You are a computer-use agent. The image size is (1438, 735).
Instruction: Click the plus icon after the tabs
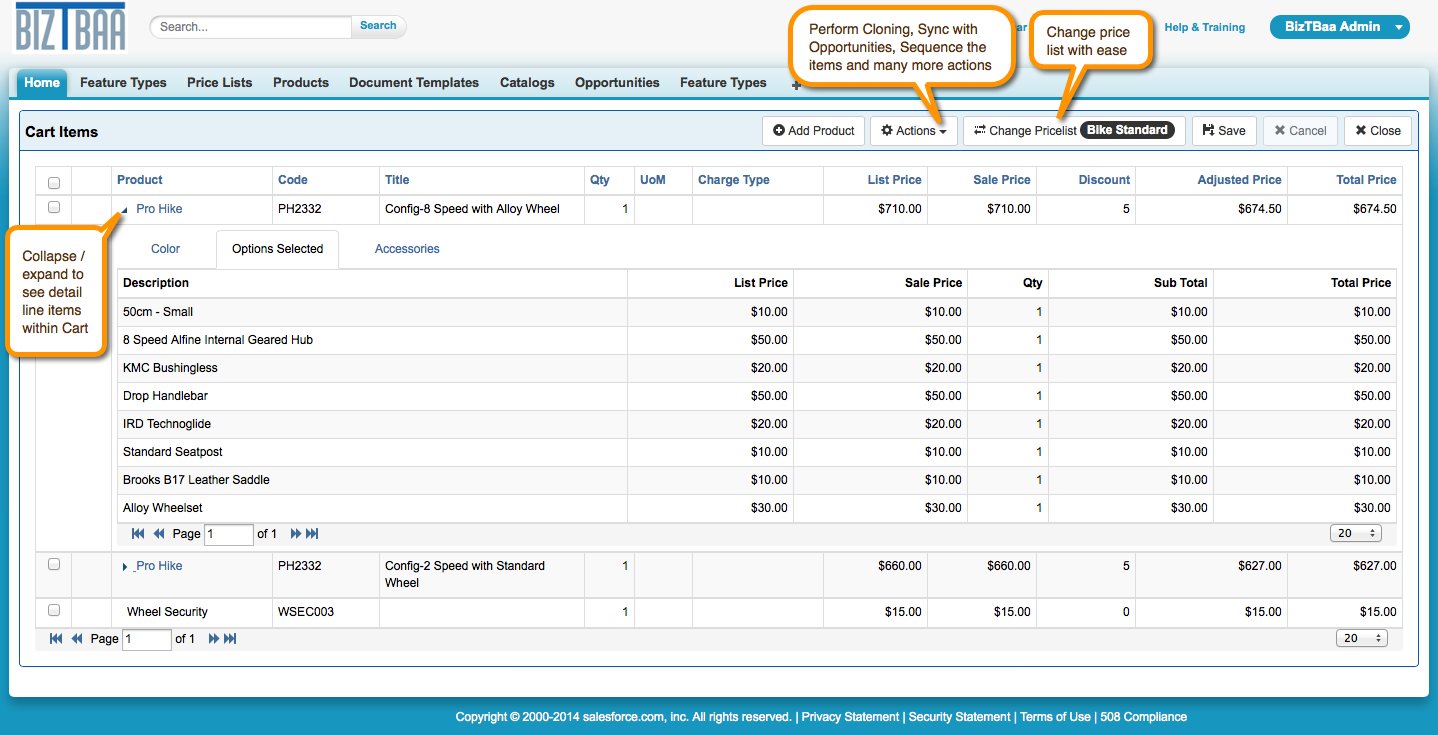[x=796, y=85]
